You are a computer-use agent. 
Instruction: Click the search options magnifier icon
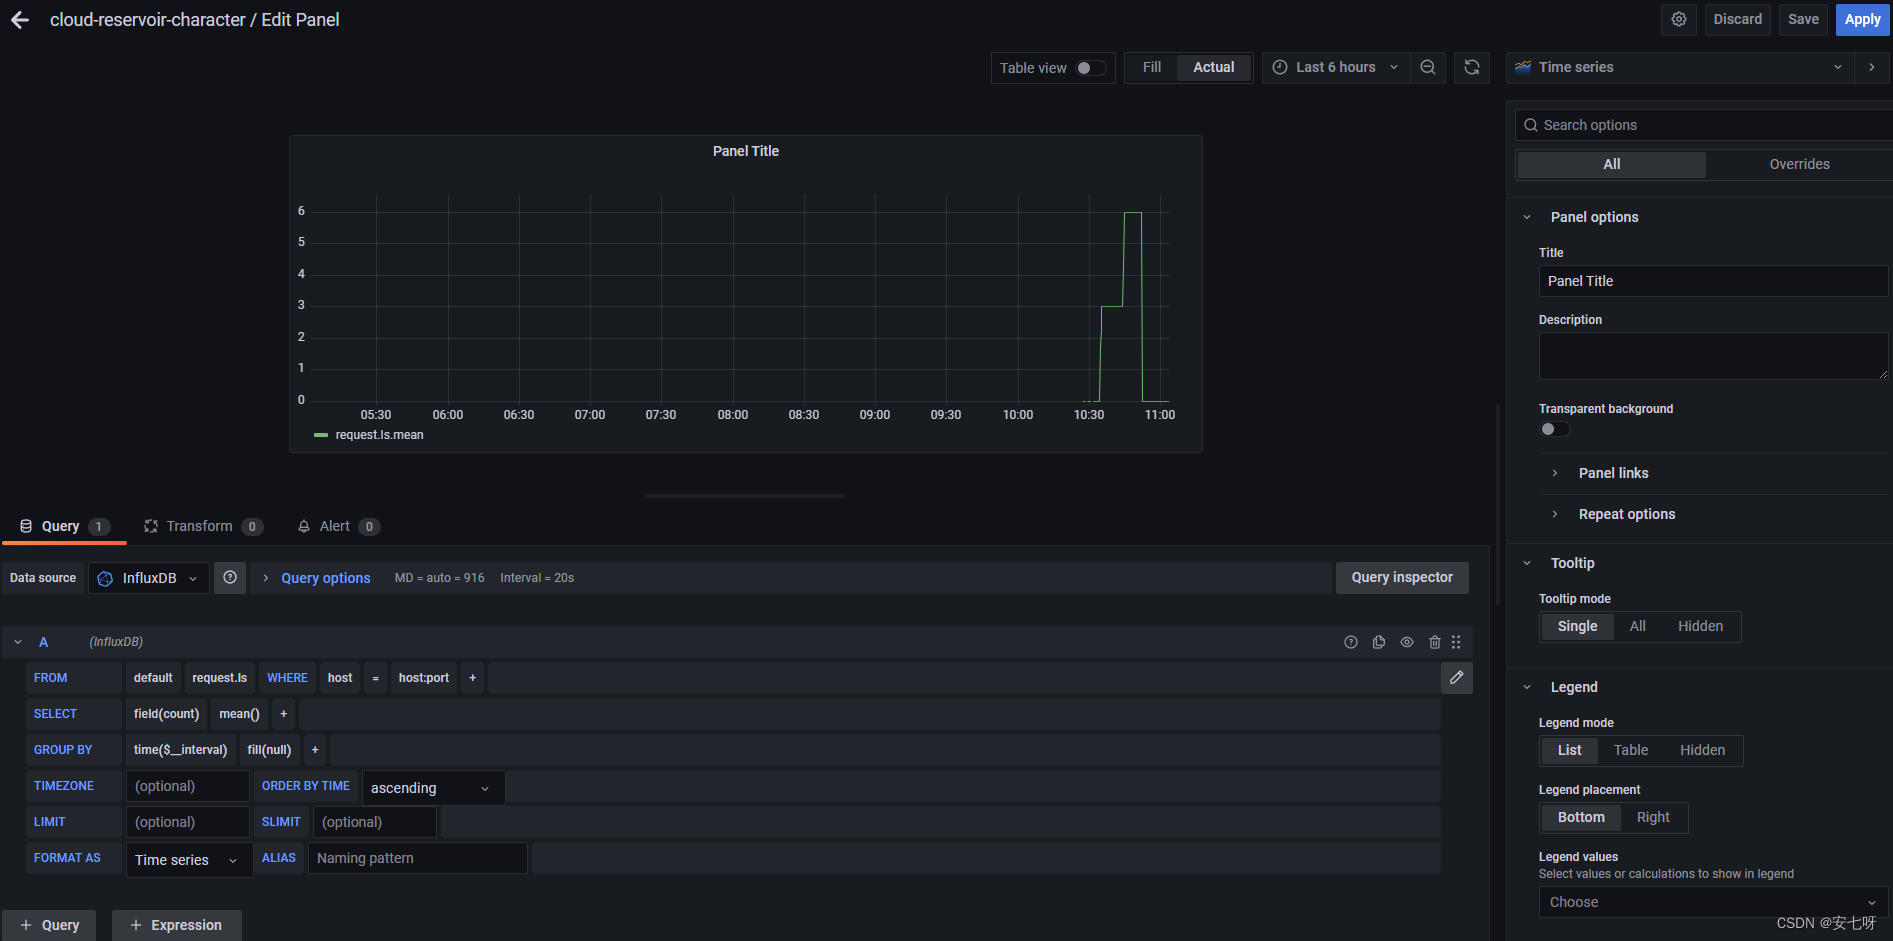[1530, 125]
